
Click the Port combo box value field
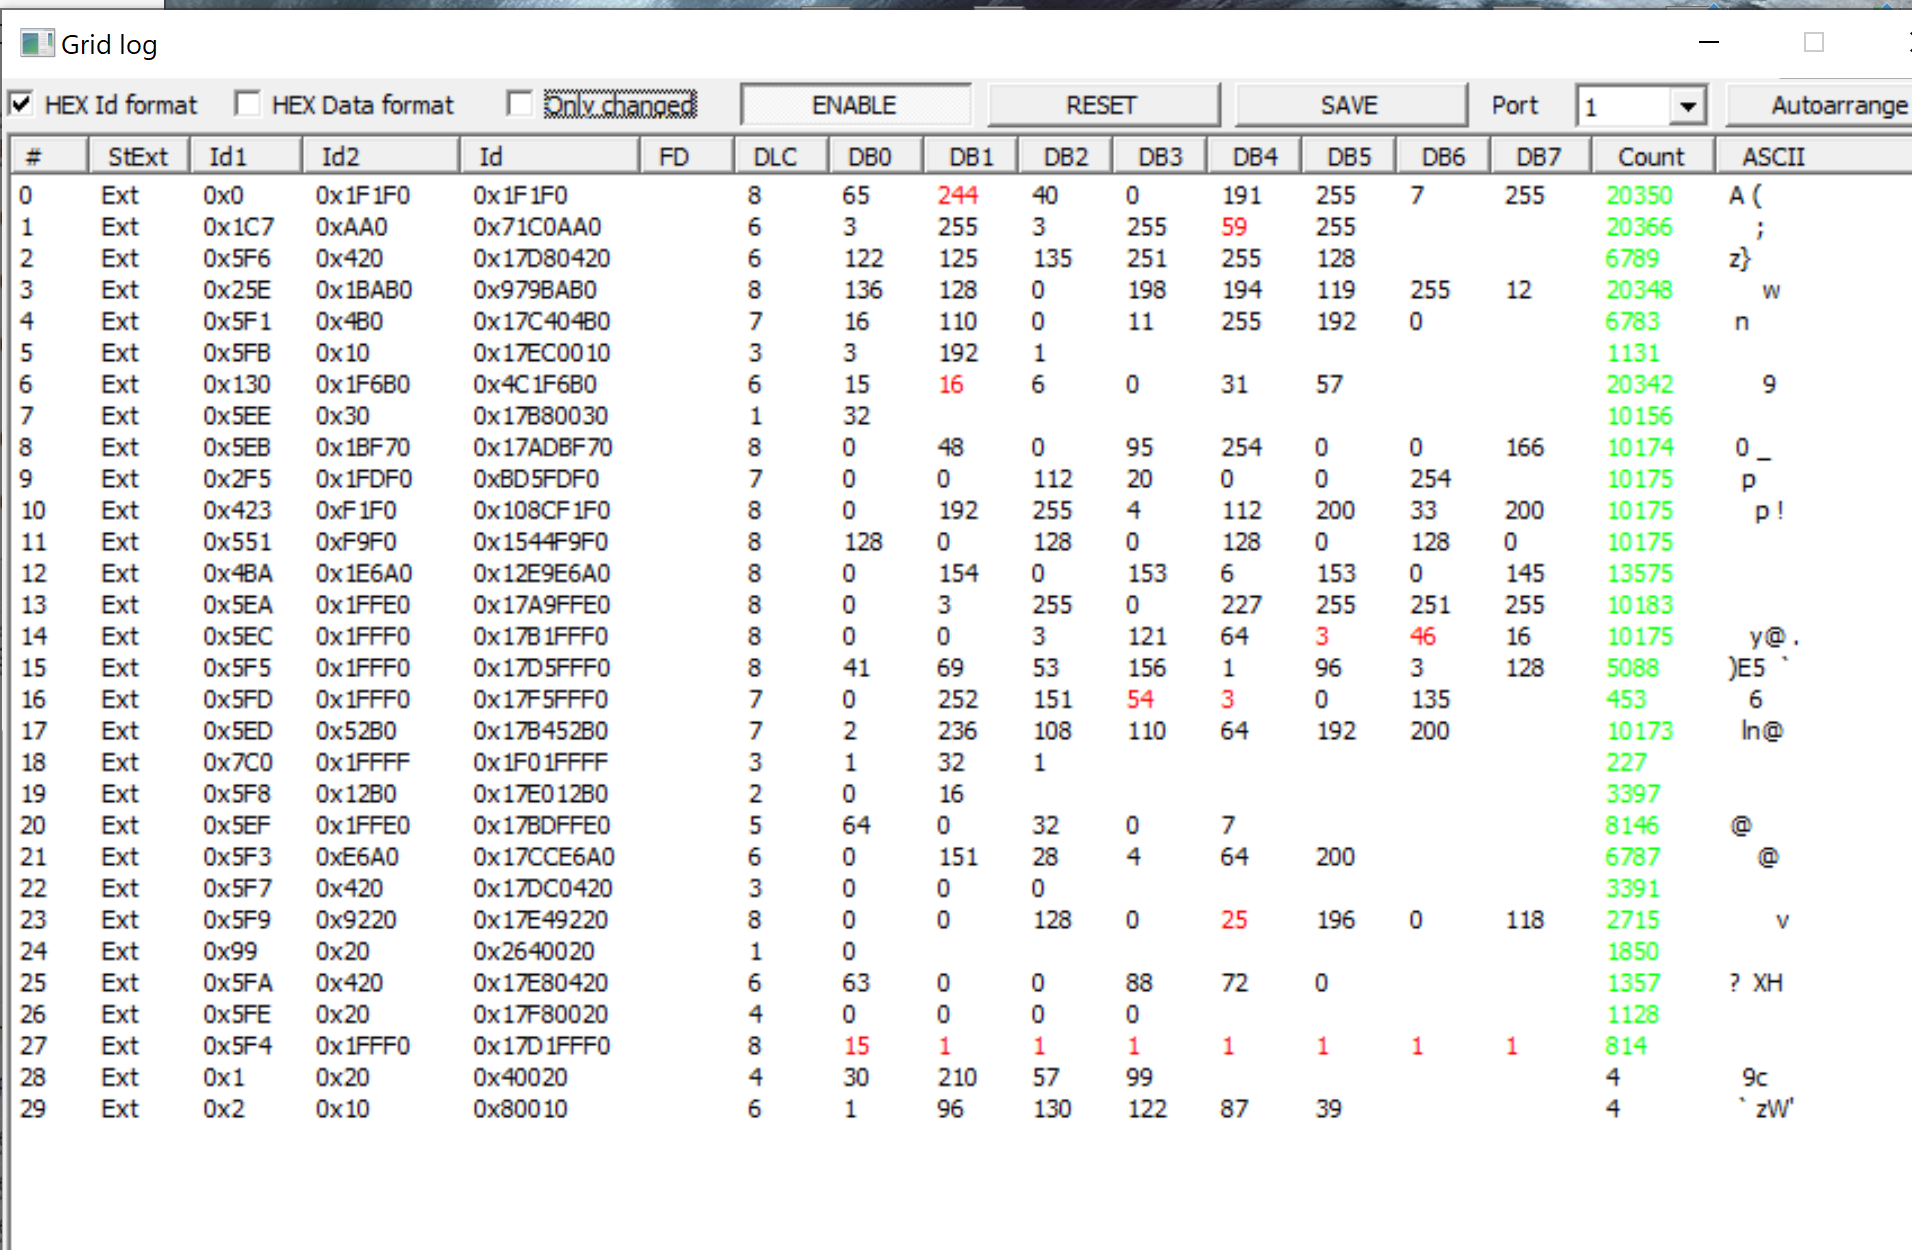(x=1624, y=106)
